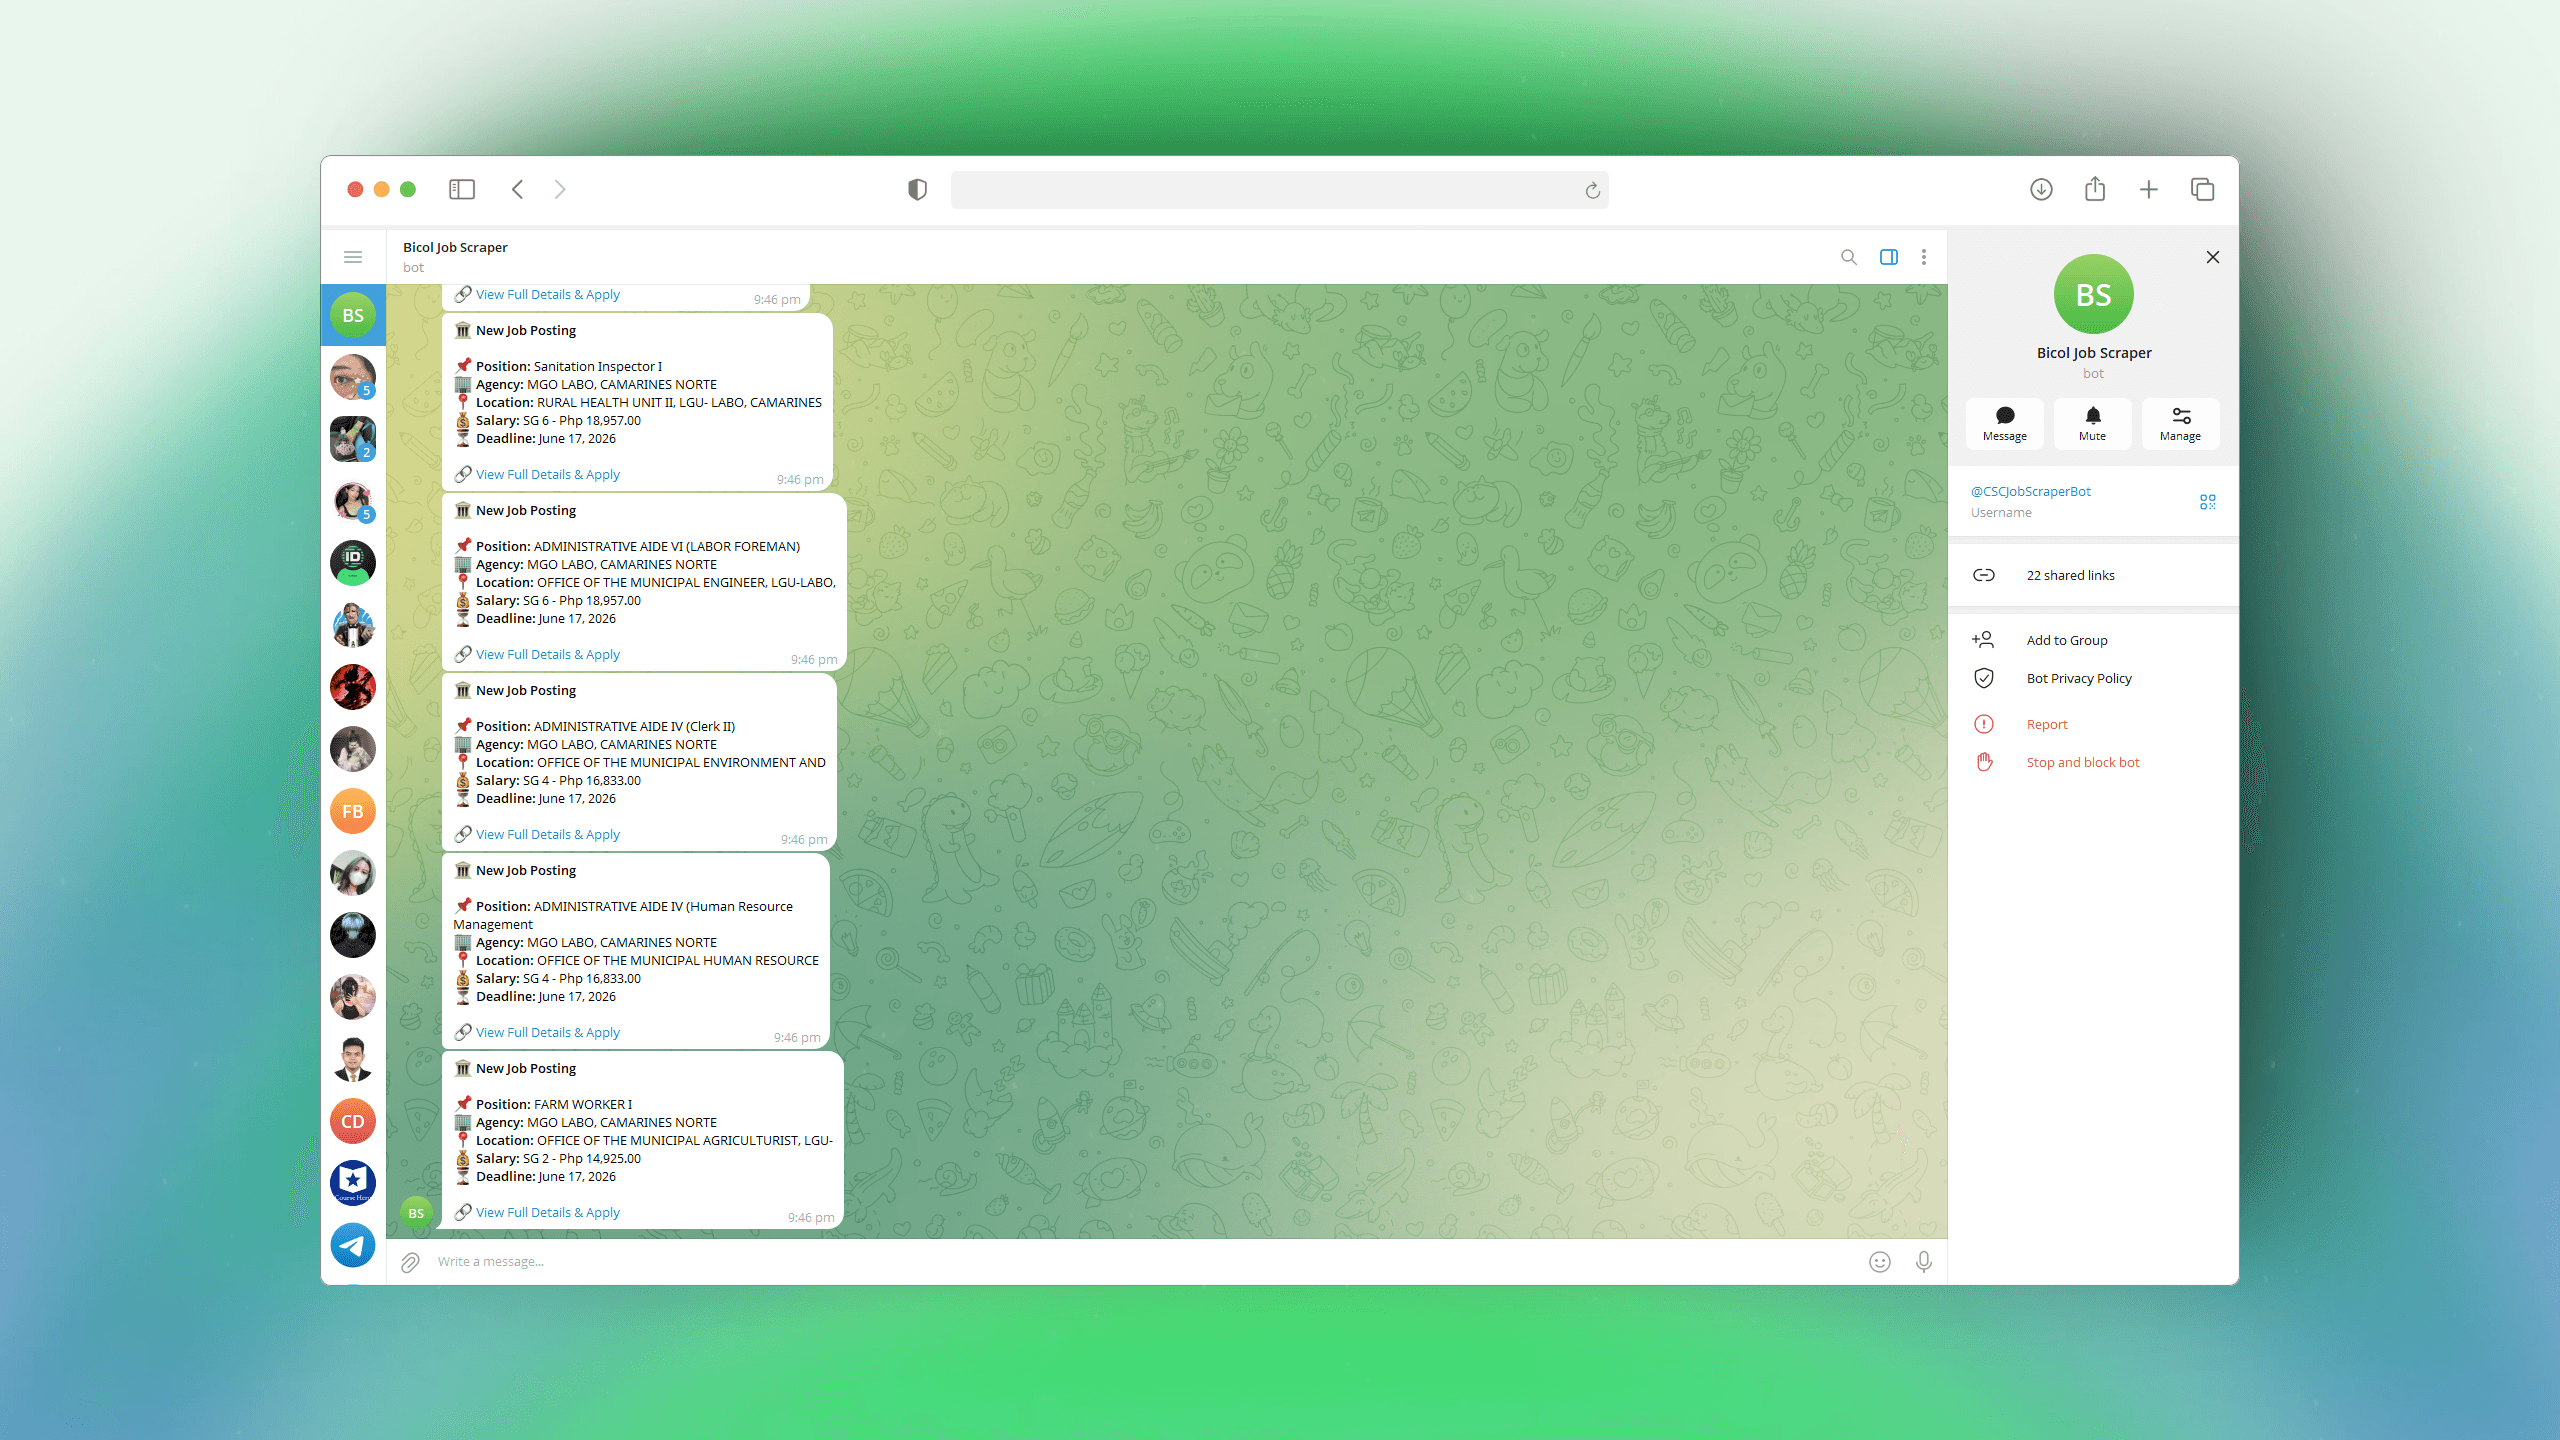2560x1440 pixels.
Task: Go forward in the browser
Action: pos(560,189)
